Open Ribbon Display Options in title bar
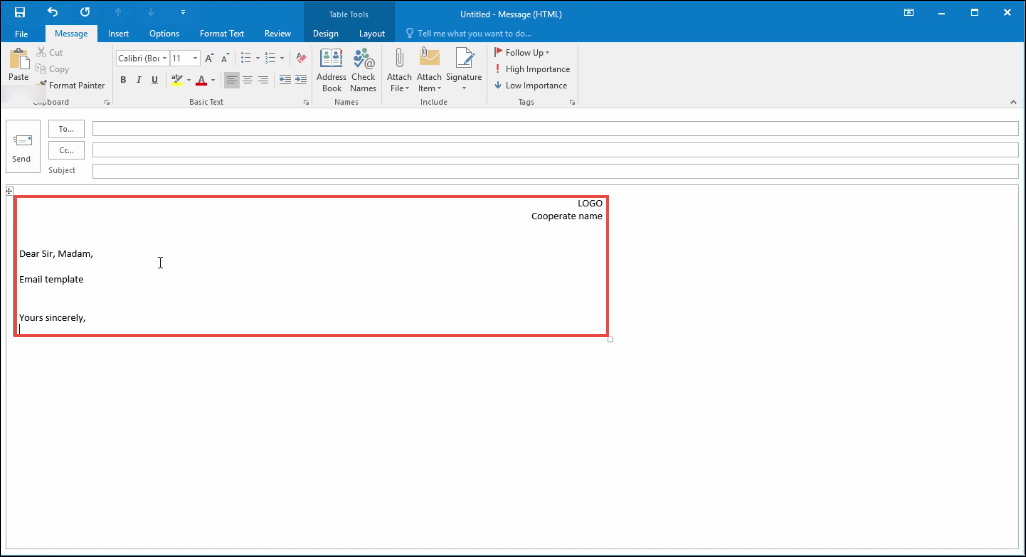 pyautogui.click(x=909, y=12)
